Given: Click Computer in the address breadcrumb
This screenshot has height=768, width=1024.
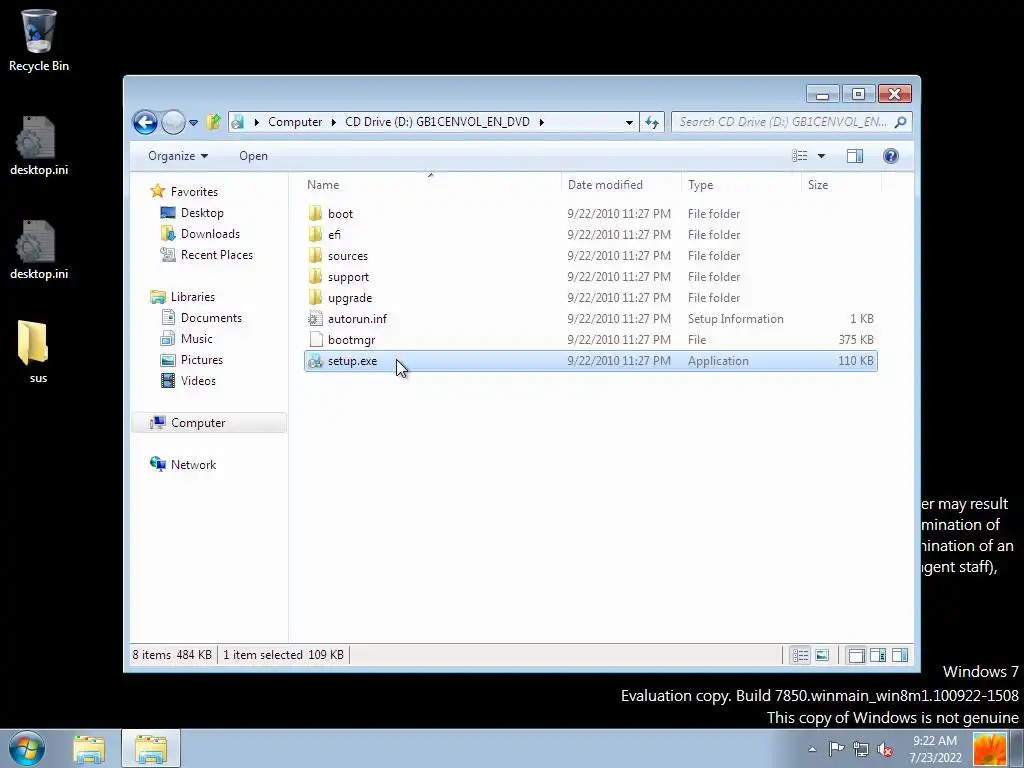Looking at the screenshot, I should 295,122.
